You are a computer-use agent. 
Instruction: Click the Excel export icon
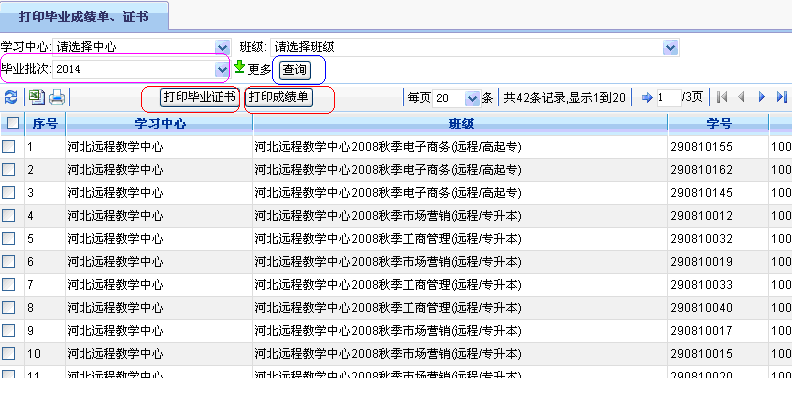pyautogui.click(x=36, y=97)
